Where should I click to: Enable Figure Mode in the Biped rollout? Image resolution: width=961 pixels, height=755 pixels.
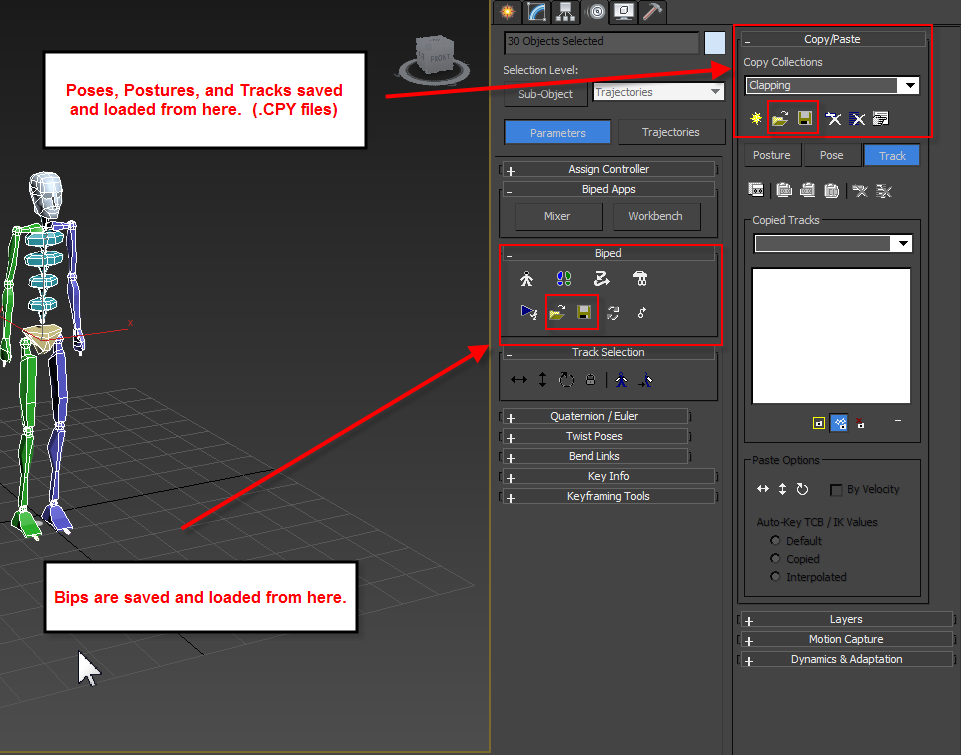pos(526,279)
